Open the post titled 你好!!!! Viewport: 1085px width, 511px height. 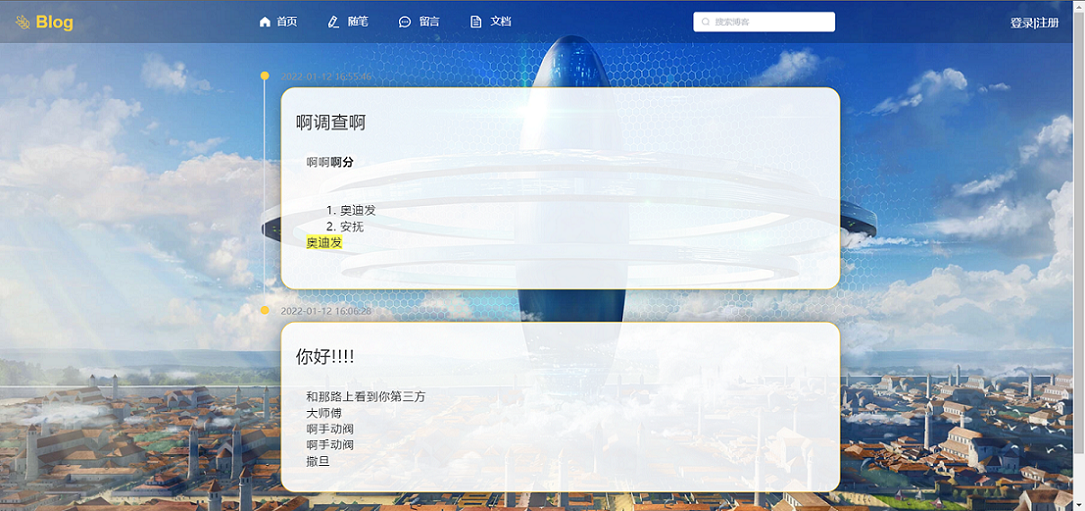pyautogui.click(x=325, y=357)
